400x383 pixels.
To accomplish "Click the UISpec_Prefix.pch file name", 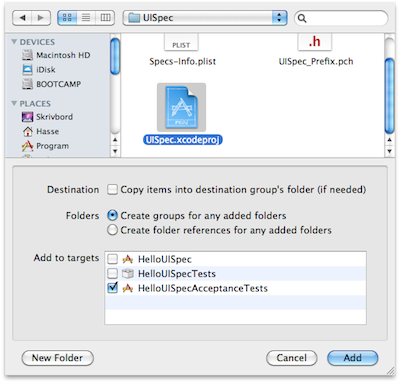I will coord(316,61).
